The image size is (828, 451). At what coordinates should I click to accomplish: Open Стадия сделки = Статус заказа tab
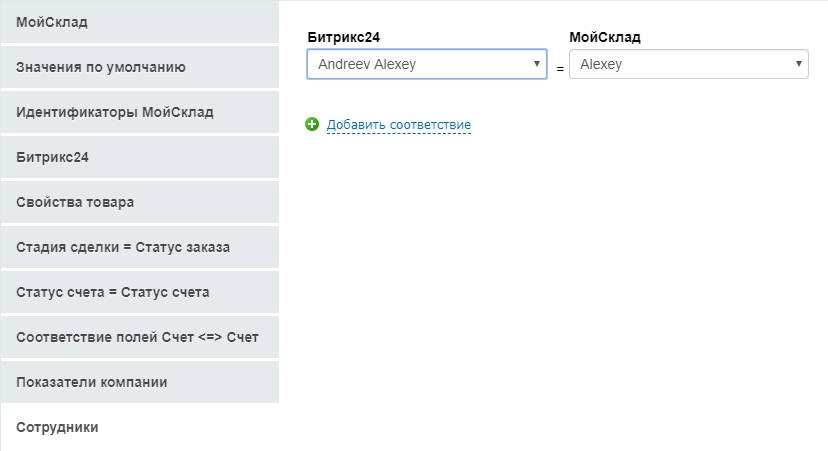click(x=139, y=247)
